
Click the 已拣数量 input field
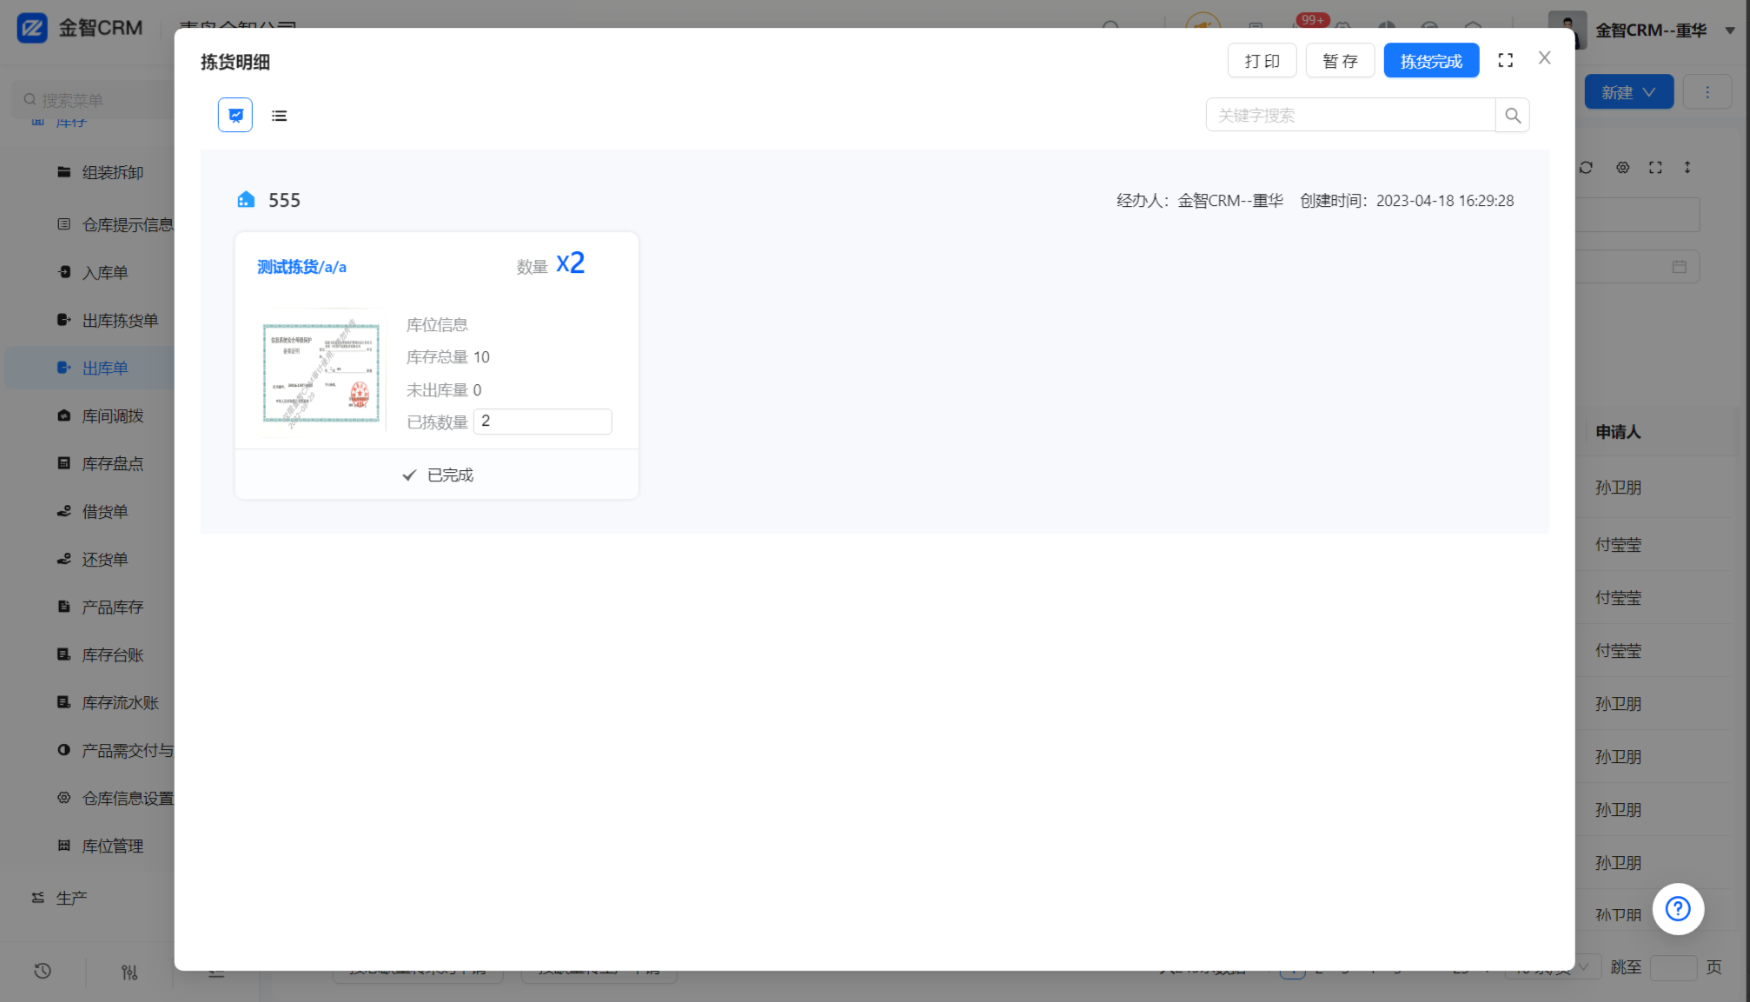[543, 421]
